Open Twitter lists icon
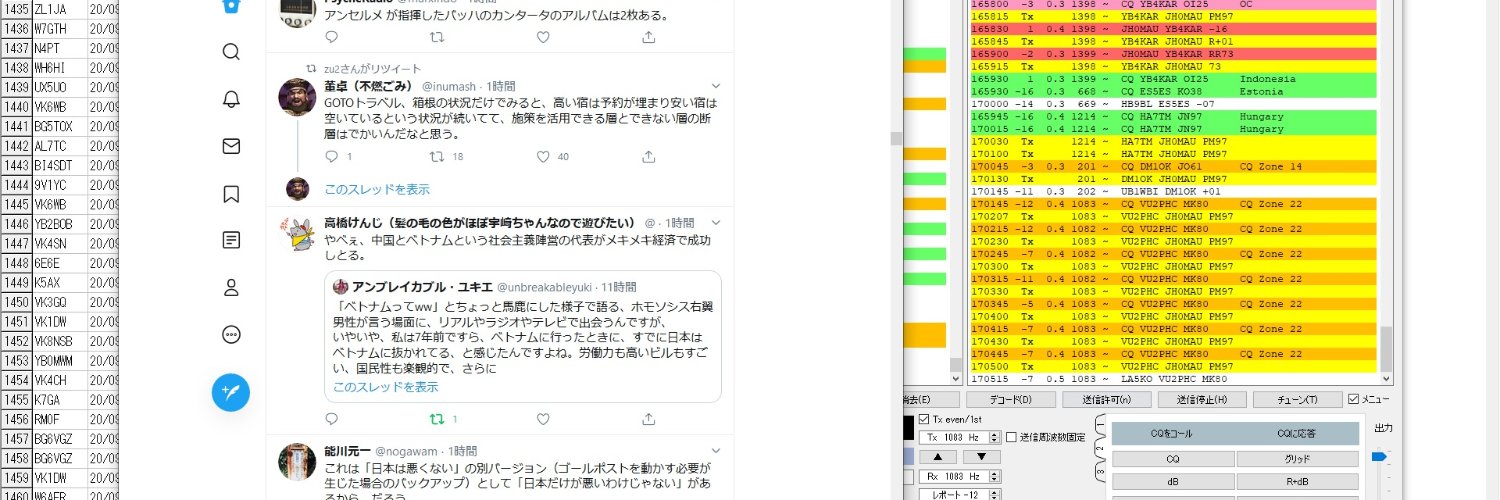Viewport: 1500px width, 500px height. [231, 240]
